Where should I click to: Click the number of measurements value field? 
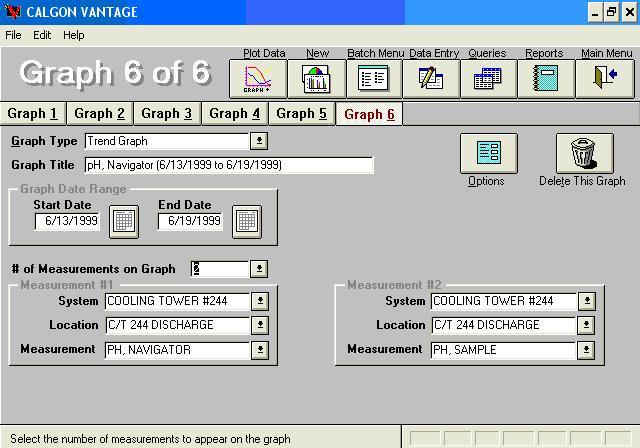pyautogui.click(x=220, y=269)
